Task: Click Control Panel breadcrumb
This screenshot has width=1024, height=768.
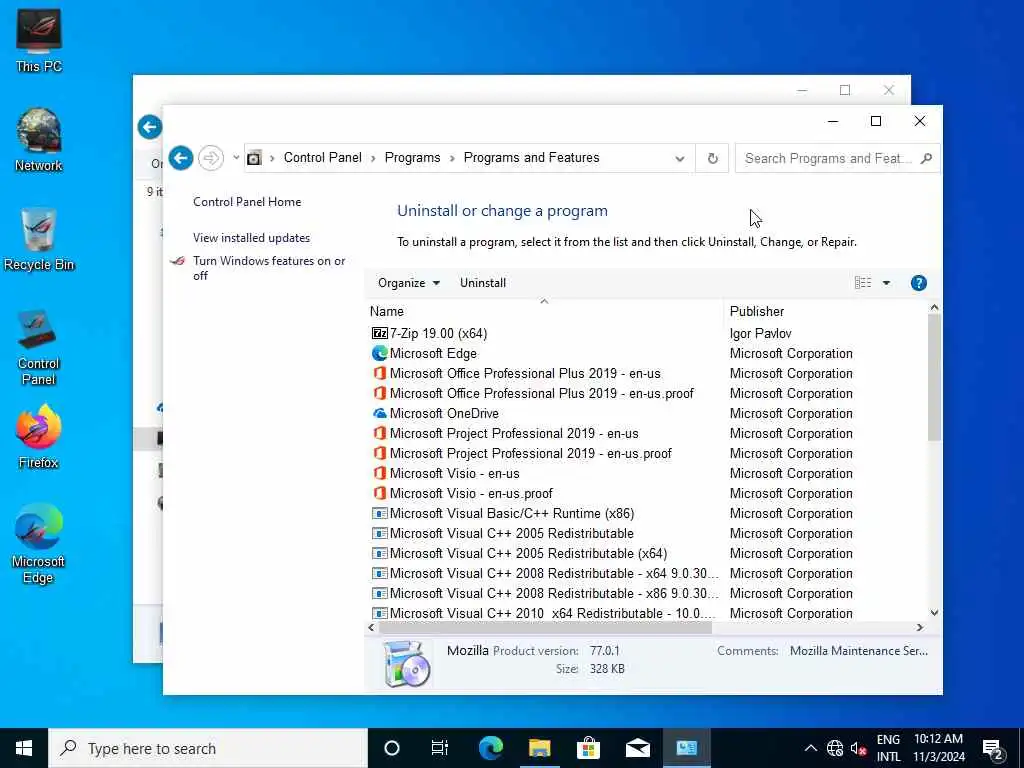Action: (x=323, y=157)
